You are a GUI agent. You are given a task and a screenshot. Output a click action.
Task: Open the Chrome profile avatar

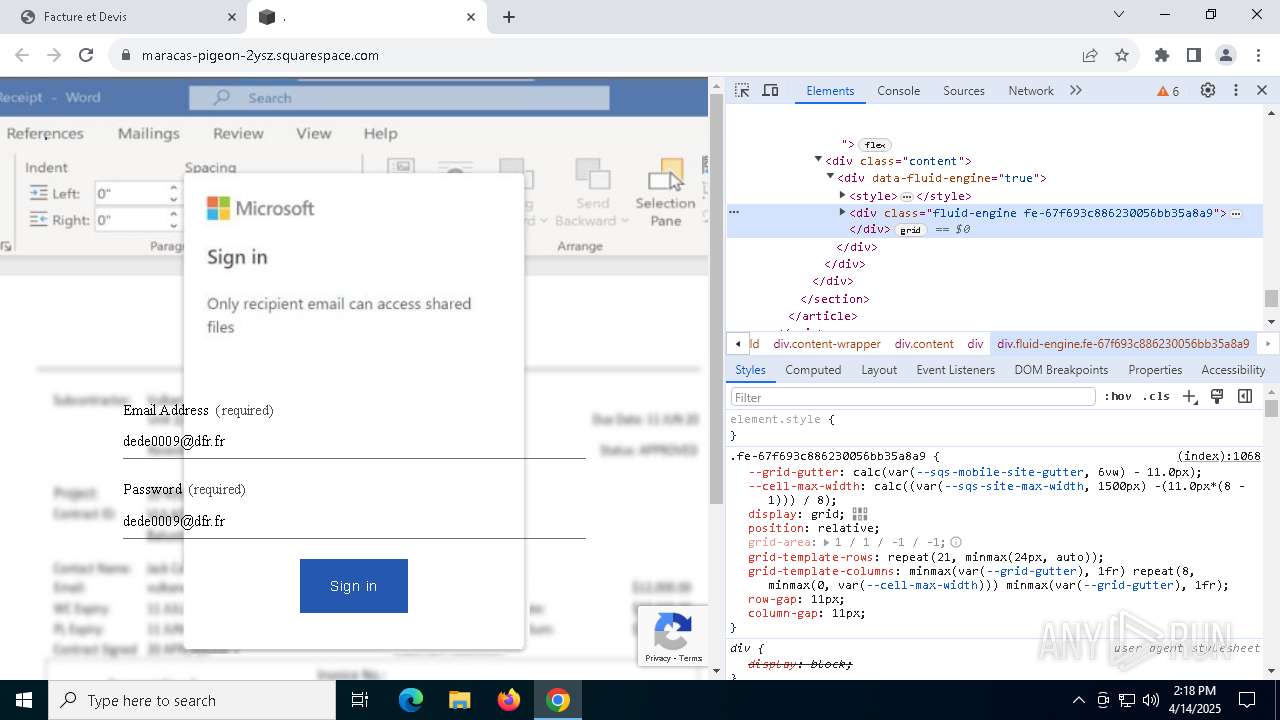pyautogui.click(x=1226, y=55)
